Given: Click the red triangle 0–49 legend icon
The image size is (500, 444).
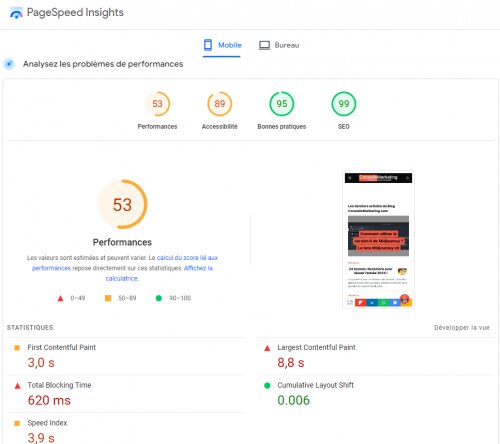Looking at the screenshot, I should (x=60, y=298).
